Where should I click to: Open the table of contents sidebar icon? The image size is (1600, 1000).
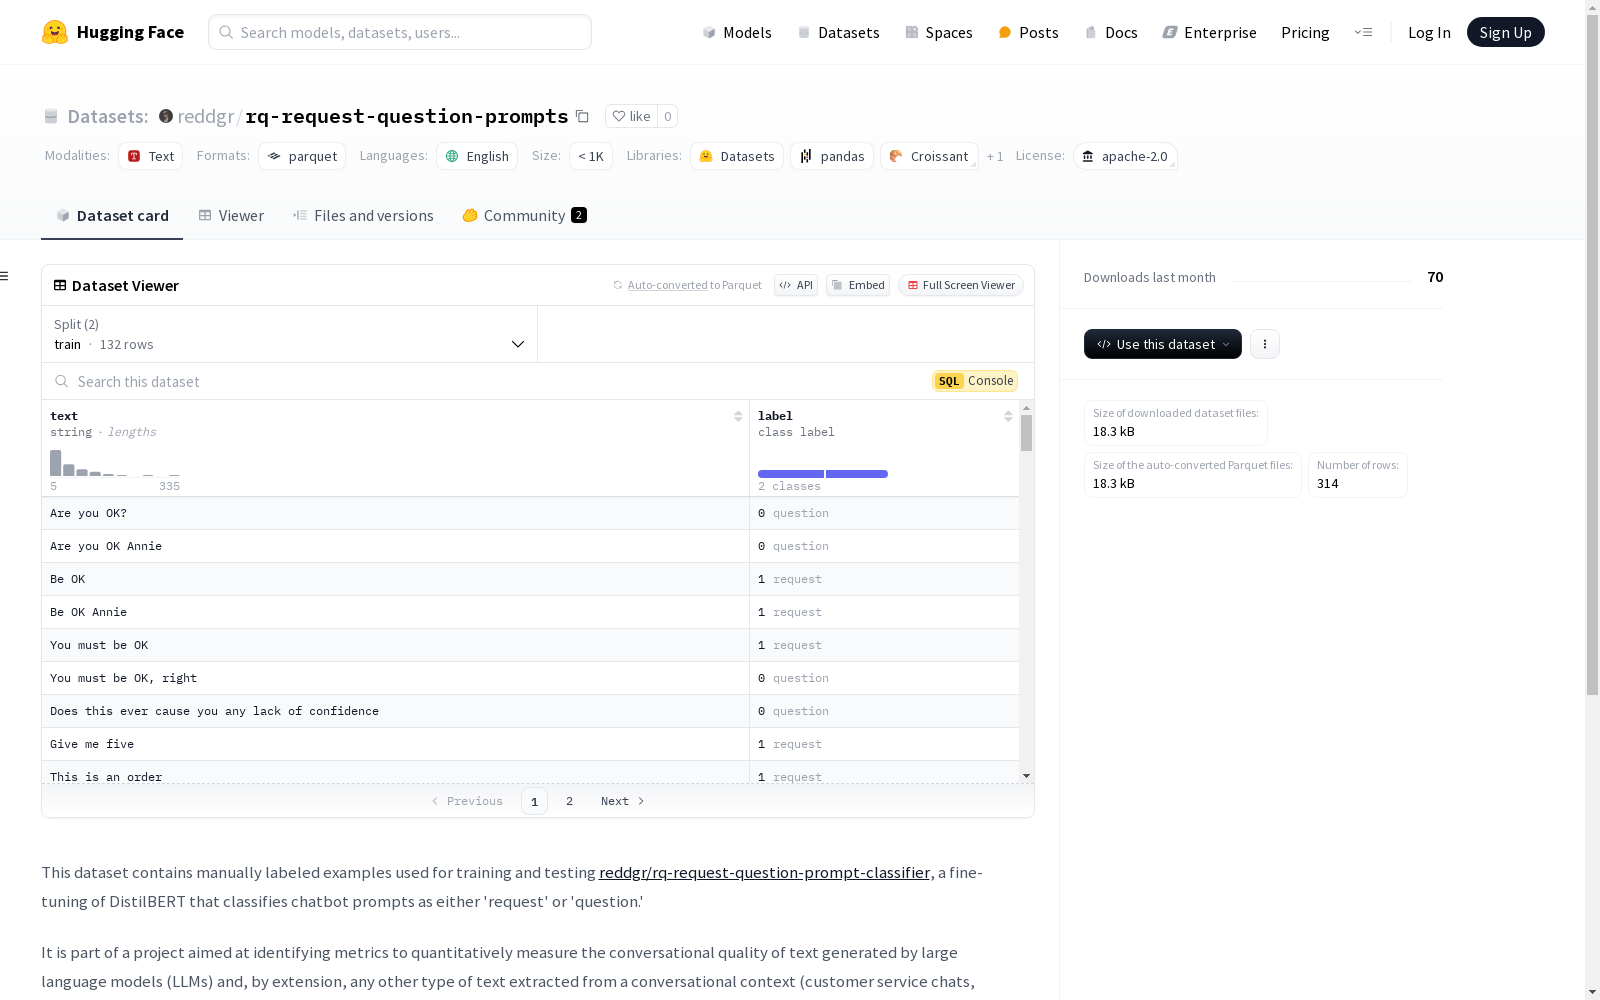click(x=5, y=276)
